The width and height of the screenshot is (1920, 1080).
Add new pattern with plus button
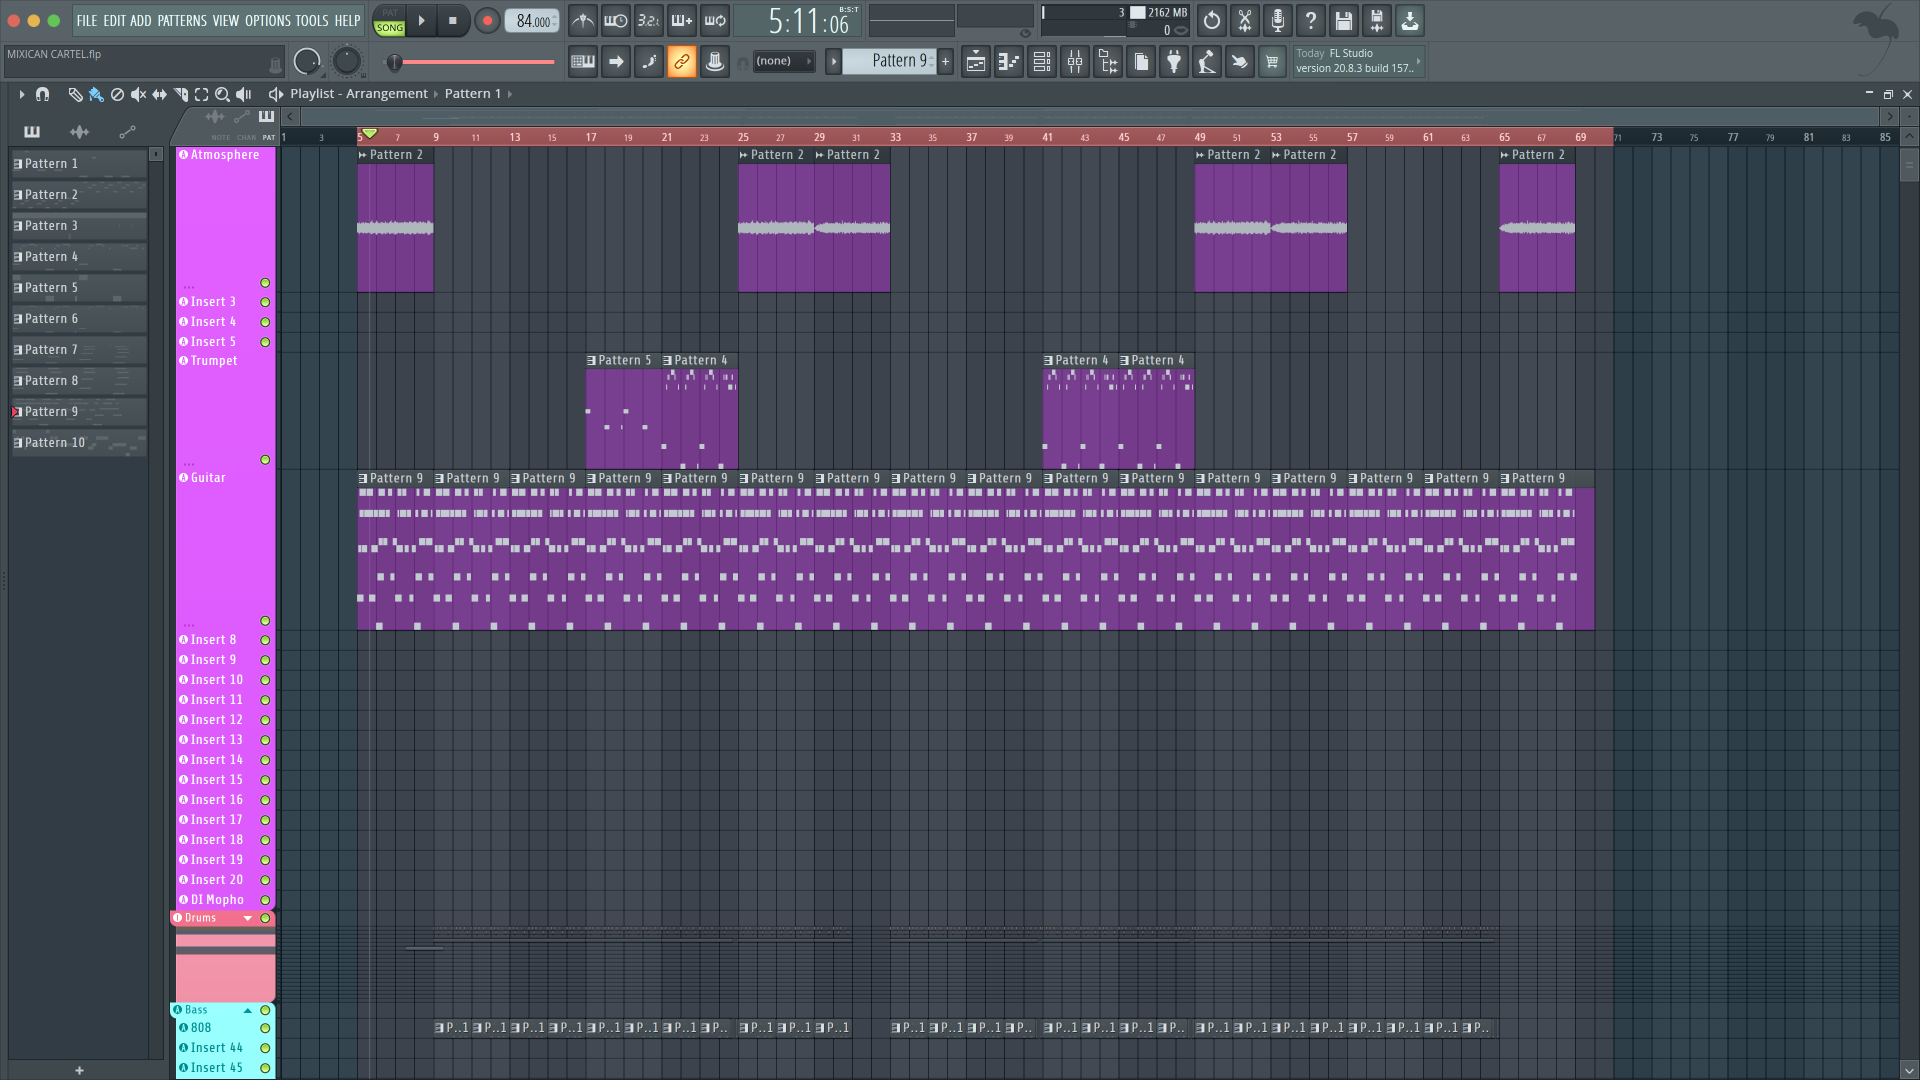point(945,62)
